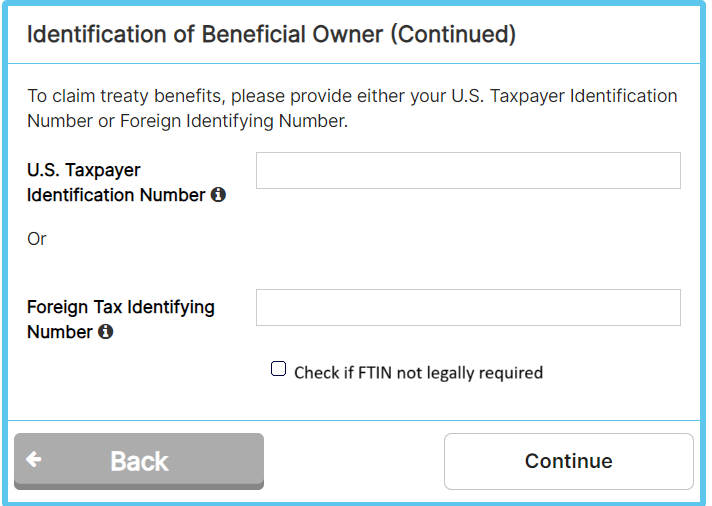This screenshot has height=506, width=712.
Task: Open info tooltip for Foreign Tax Identifying Number
Action: (x=105, y=332)
